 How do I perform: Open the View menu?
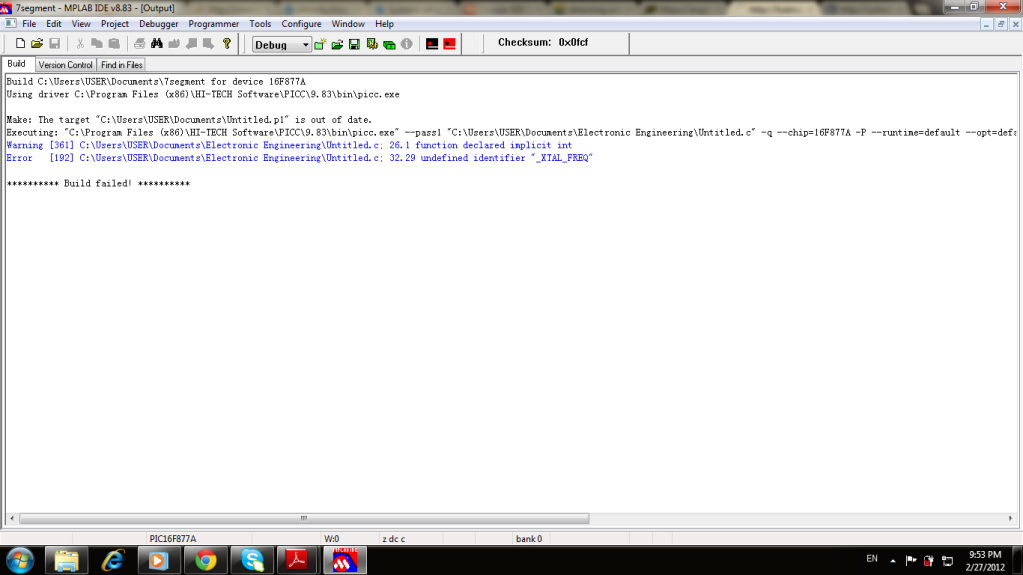click(x=81, y=23)
